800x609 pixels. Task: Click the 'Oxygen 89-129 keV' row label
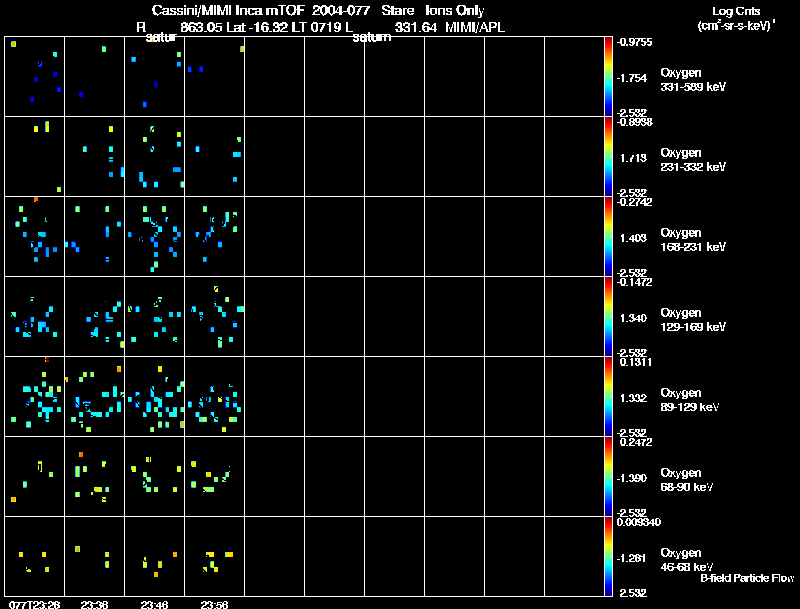690,400
